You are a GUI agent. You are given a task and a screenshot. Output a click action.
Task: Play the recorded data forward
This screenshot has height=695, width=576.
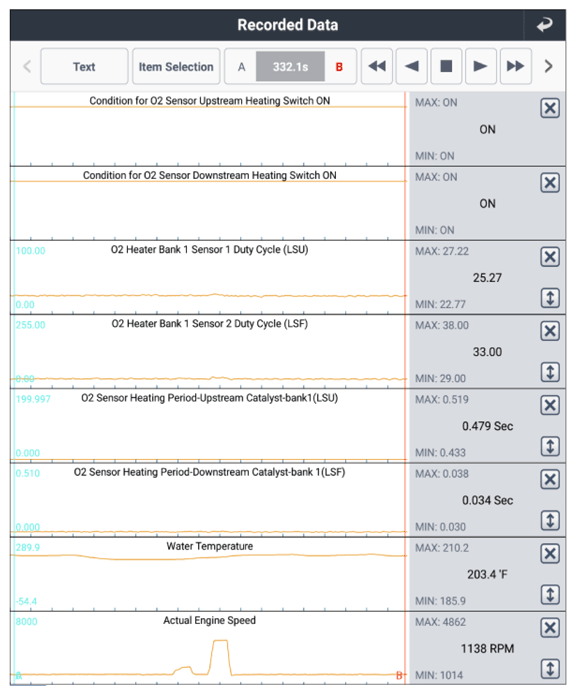(x=481, y=66)
